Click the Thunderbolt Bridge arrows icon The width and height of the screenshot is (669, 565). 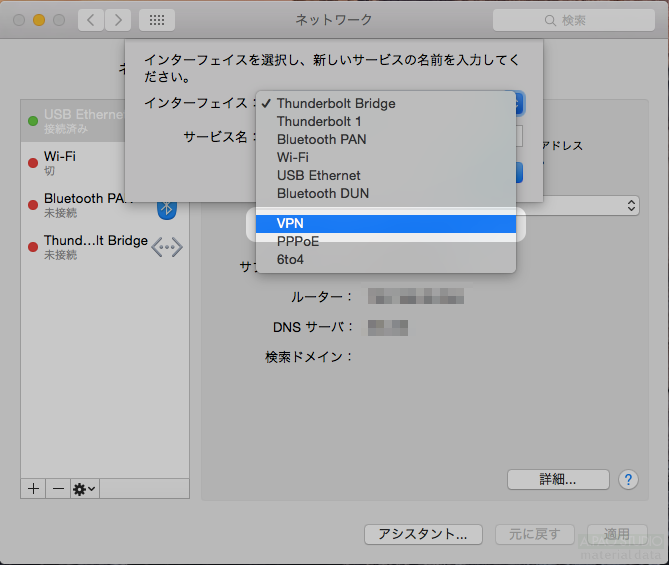click(x=167, y=247)
